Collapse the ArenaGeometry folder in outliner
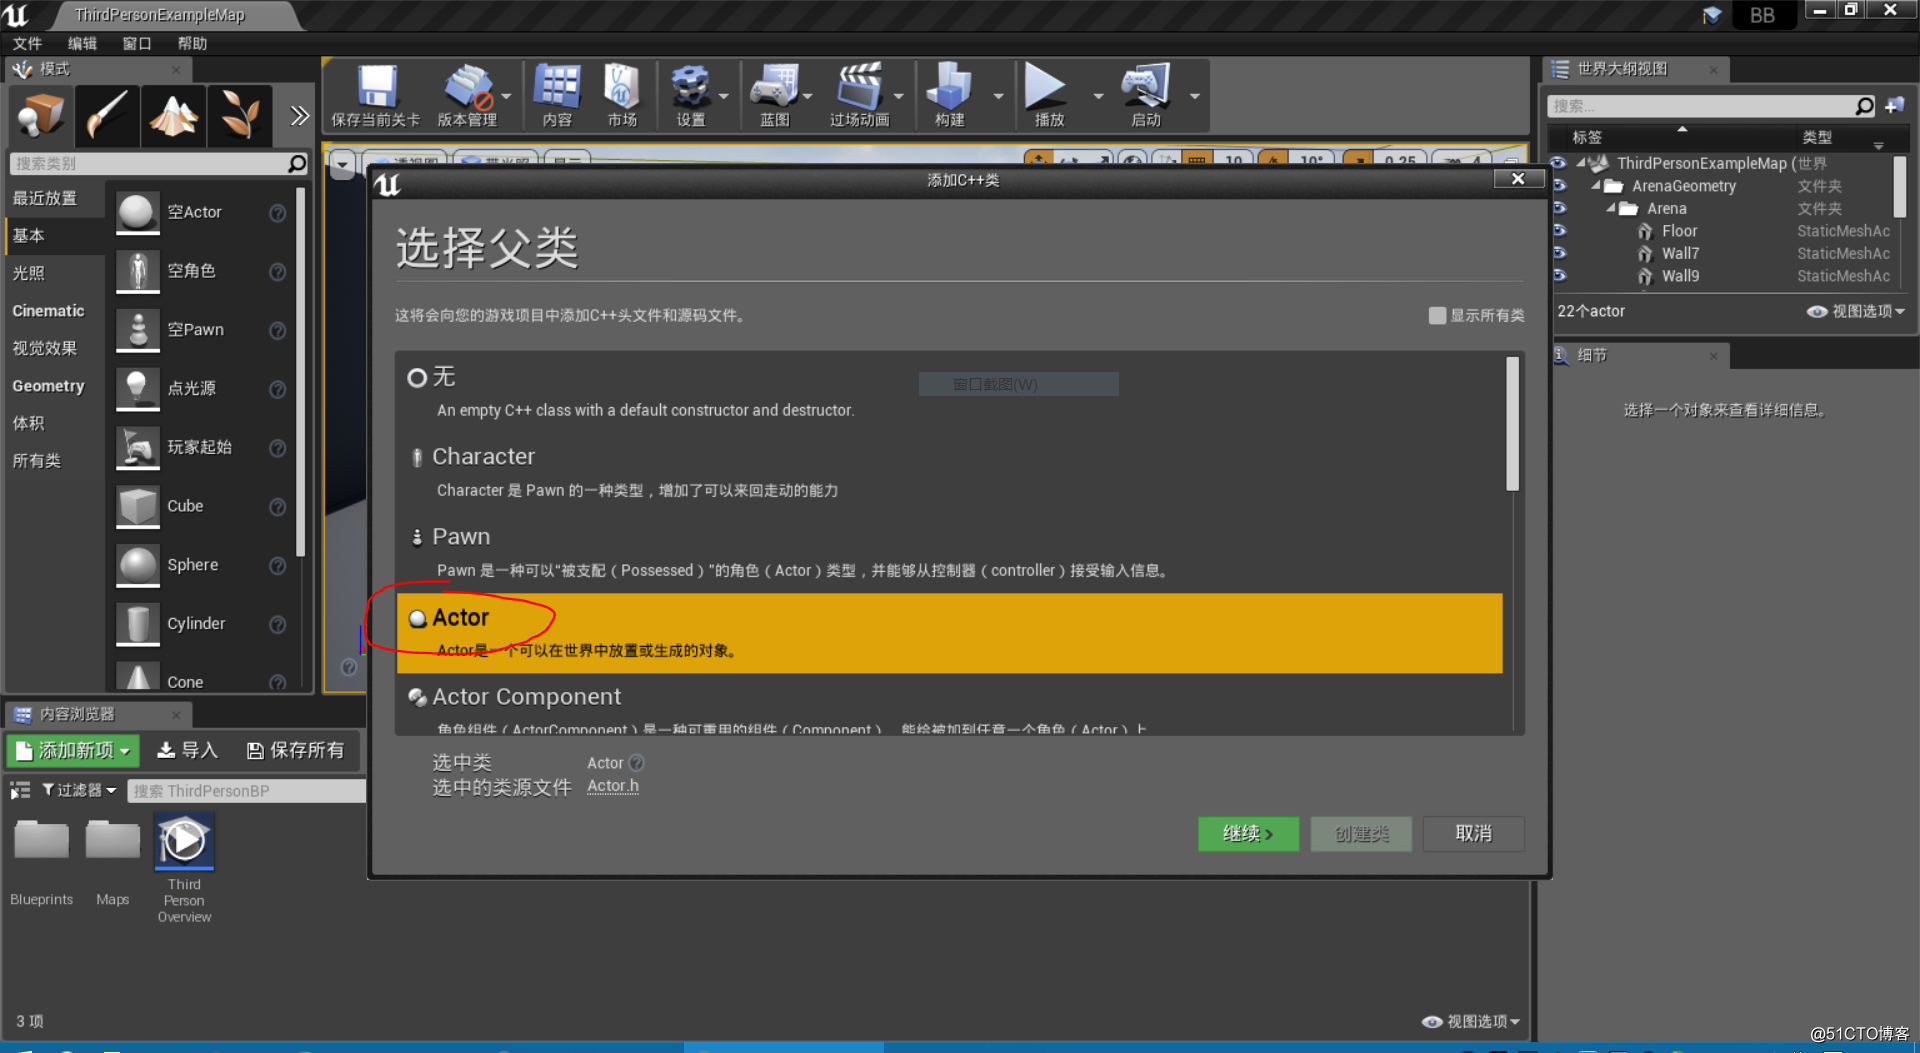Screen dimensions: 1920x1053 click(1596, 186)
